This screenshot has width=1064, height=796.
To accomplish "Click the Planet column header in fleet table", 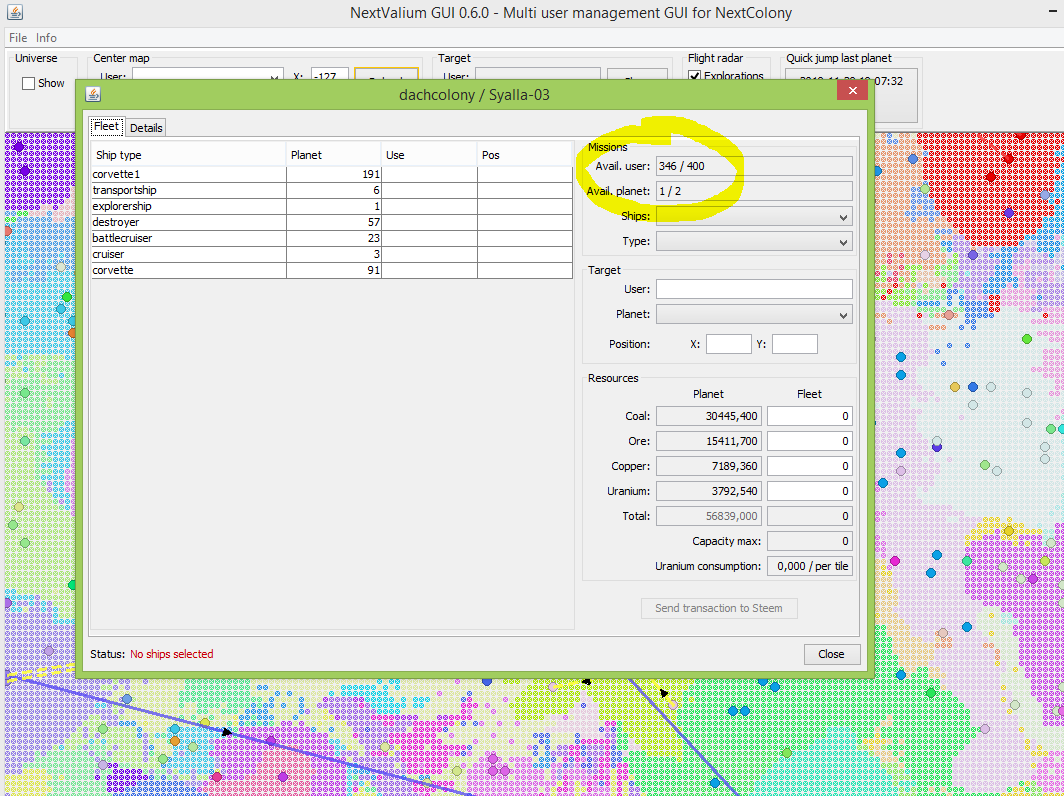I will pos(333,155).
